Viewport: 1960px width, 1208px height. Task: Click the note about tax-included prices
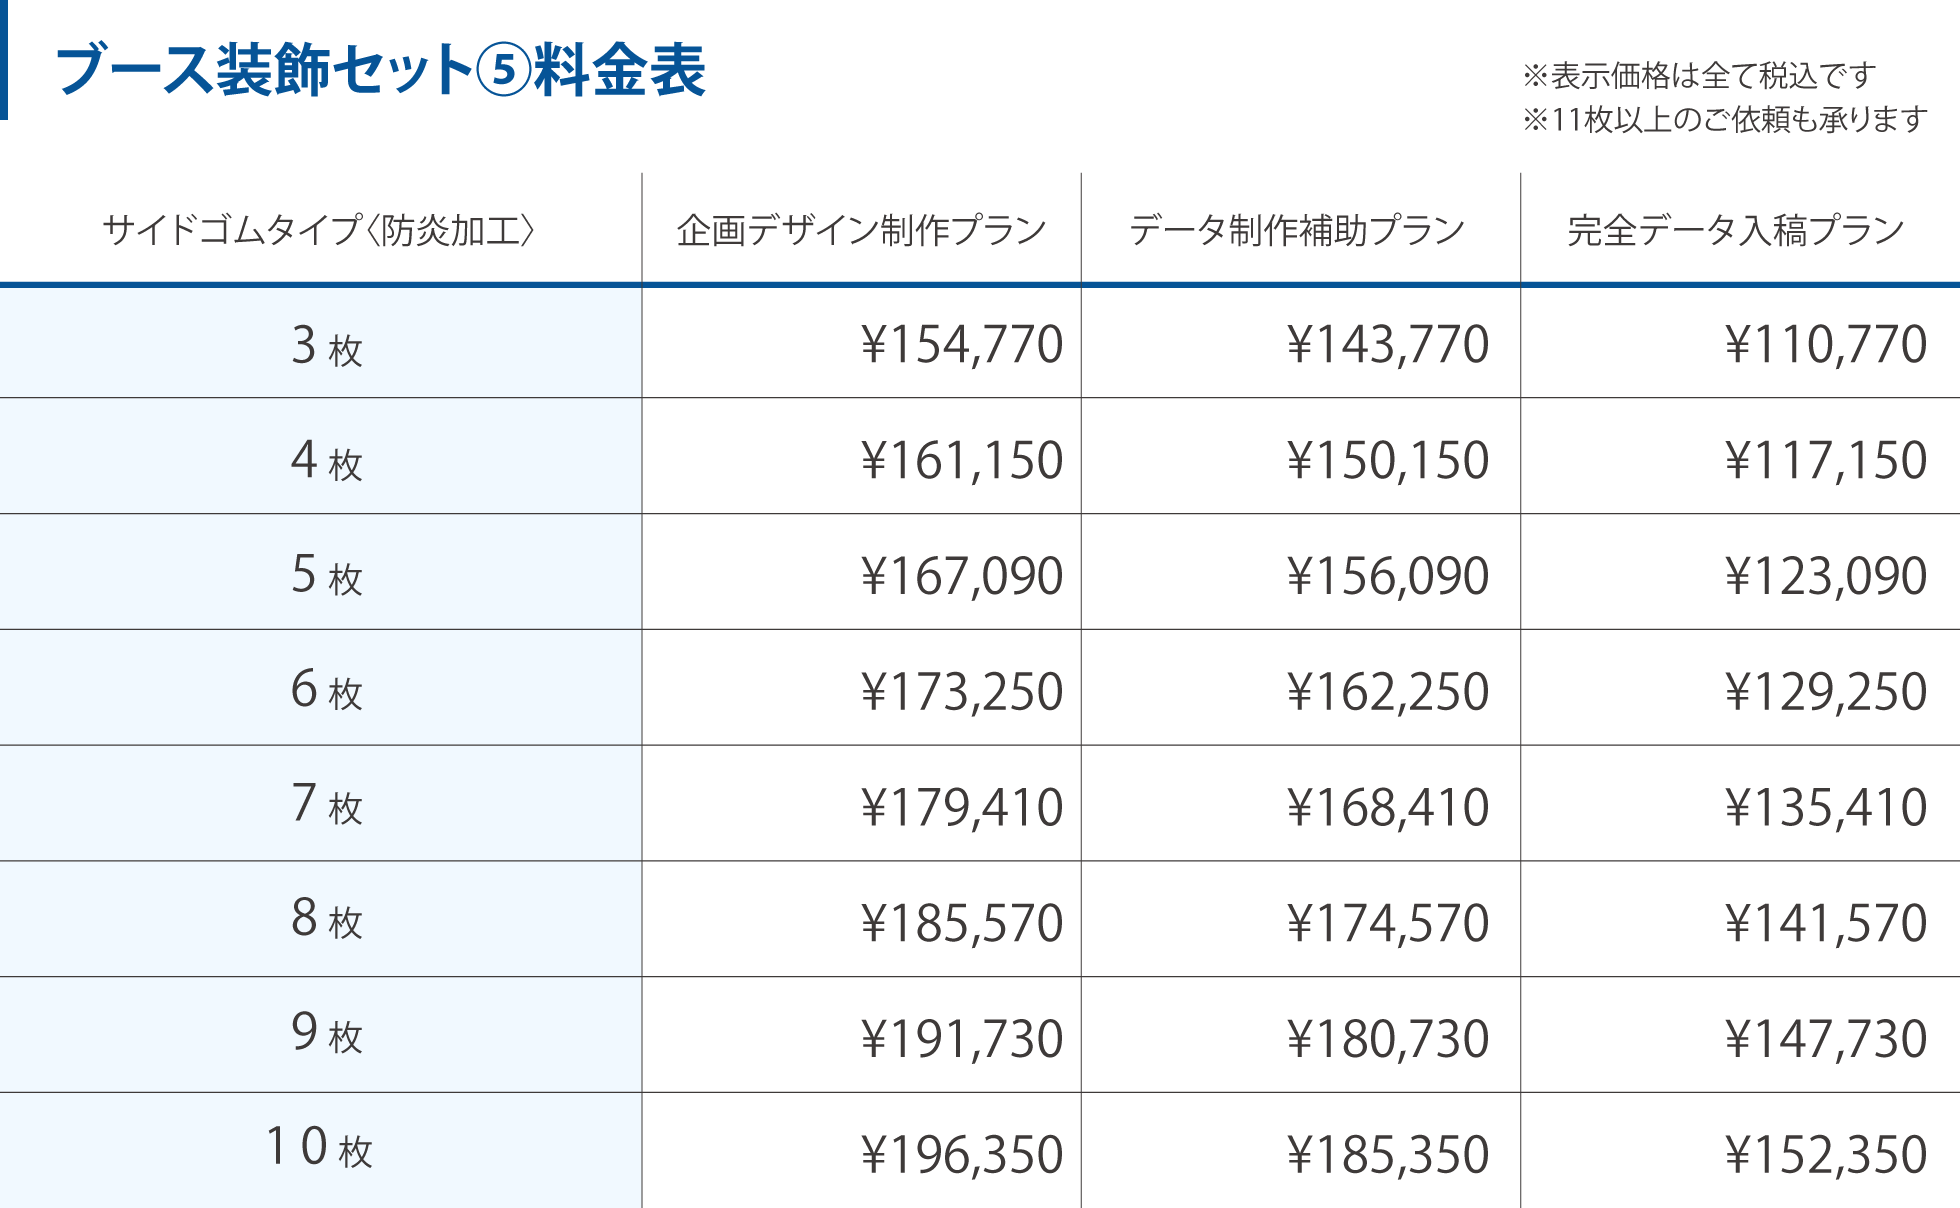[1698, 75]
